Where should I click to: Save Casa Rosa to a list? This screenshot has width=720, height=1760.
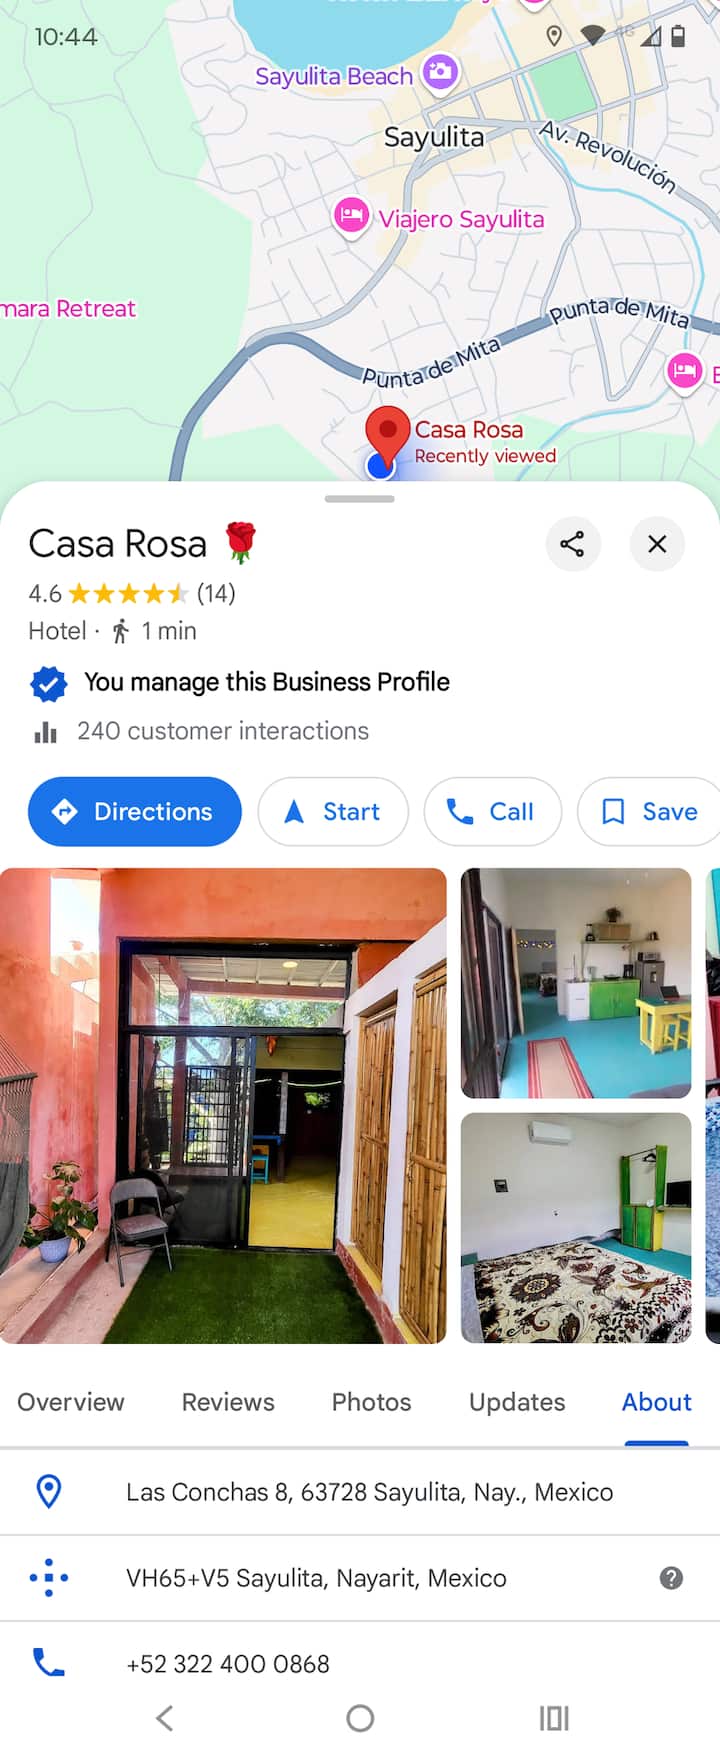[x=649, y=811]
